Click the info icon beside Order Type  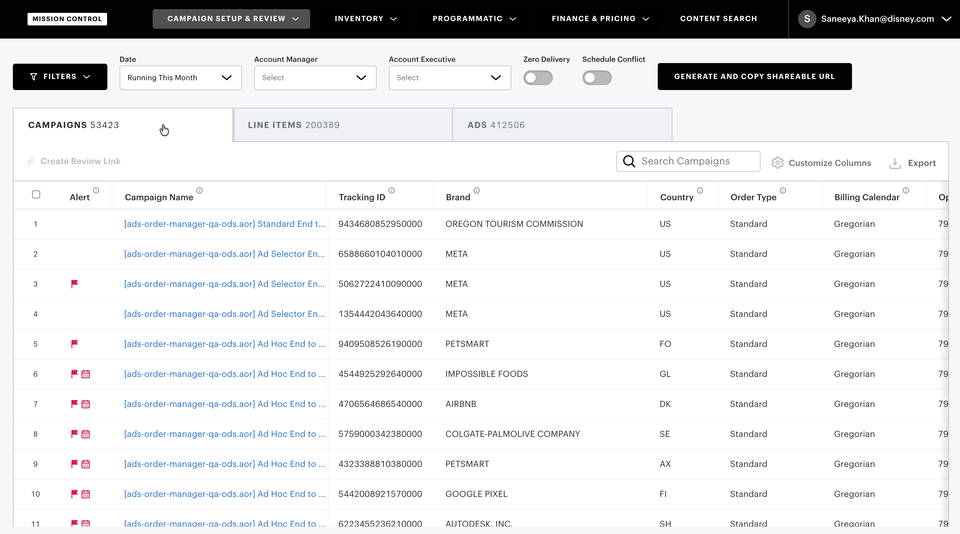point(783,190)
